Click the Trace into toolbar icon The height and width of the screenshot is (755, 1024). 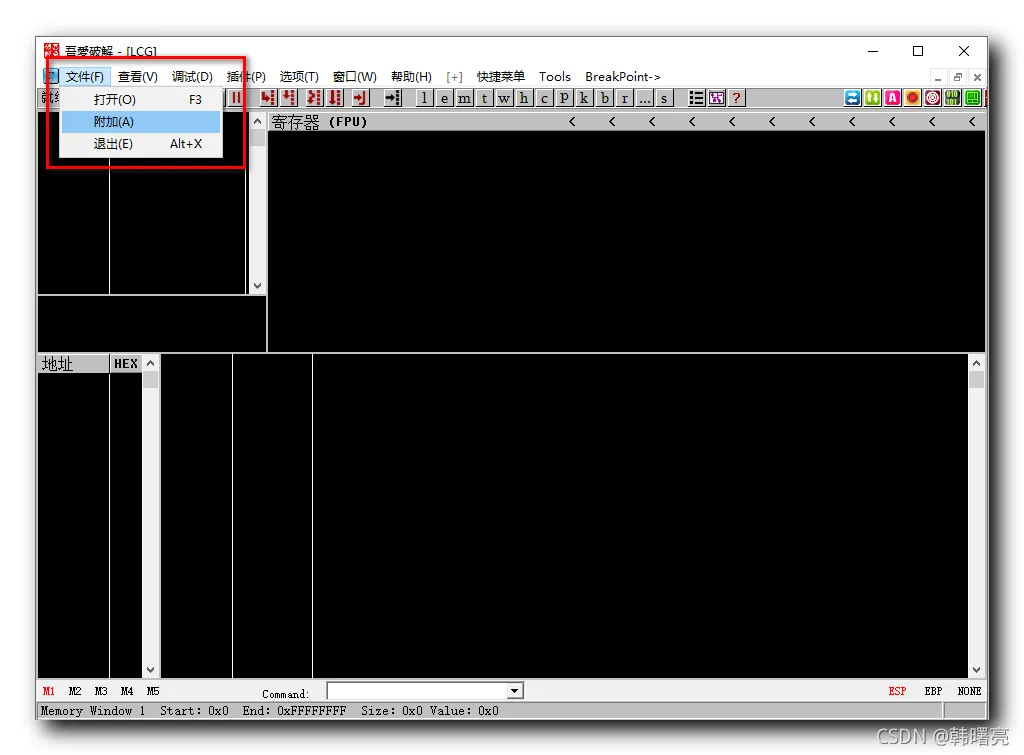314,98
